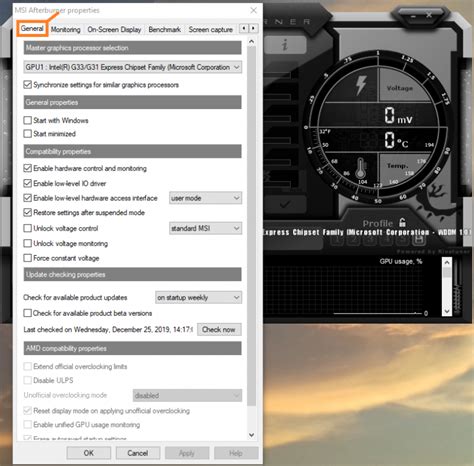Click the Compatibility properties section header
This screenshot has width=474, height=466.
pyautogui.click(x=133, y=151)
